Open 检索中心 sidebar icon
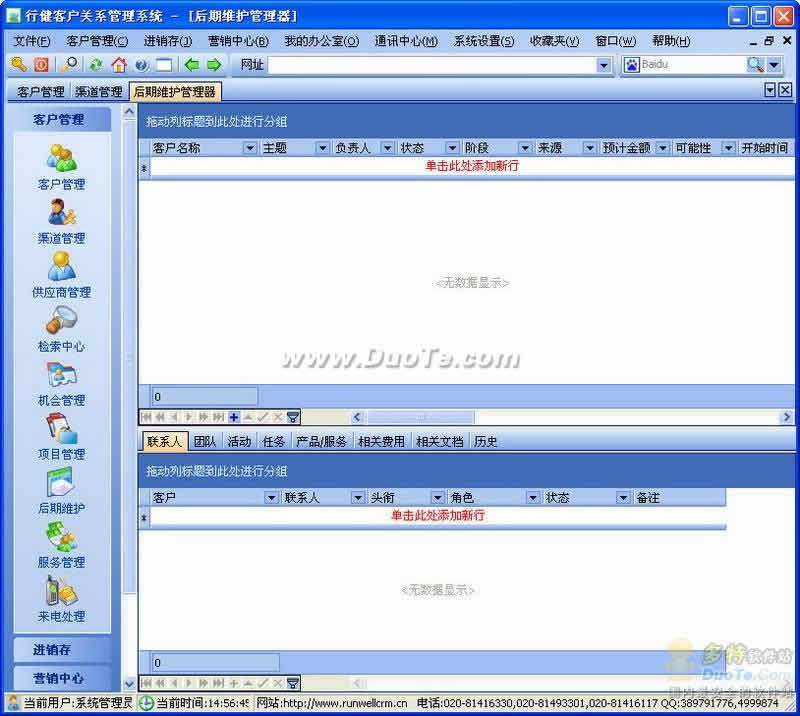This screenshot has height=716, width=800. click(x=61, y=320)
